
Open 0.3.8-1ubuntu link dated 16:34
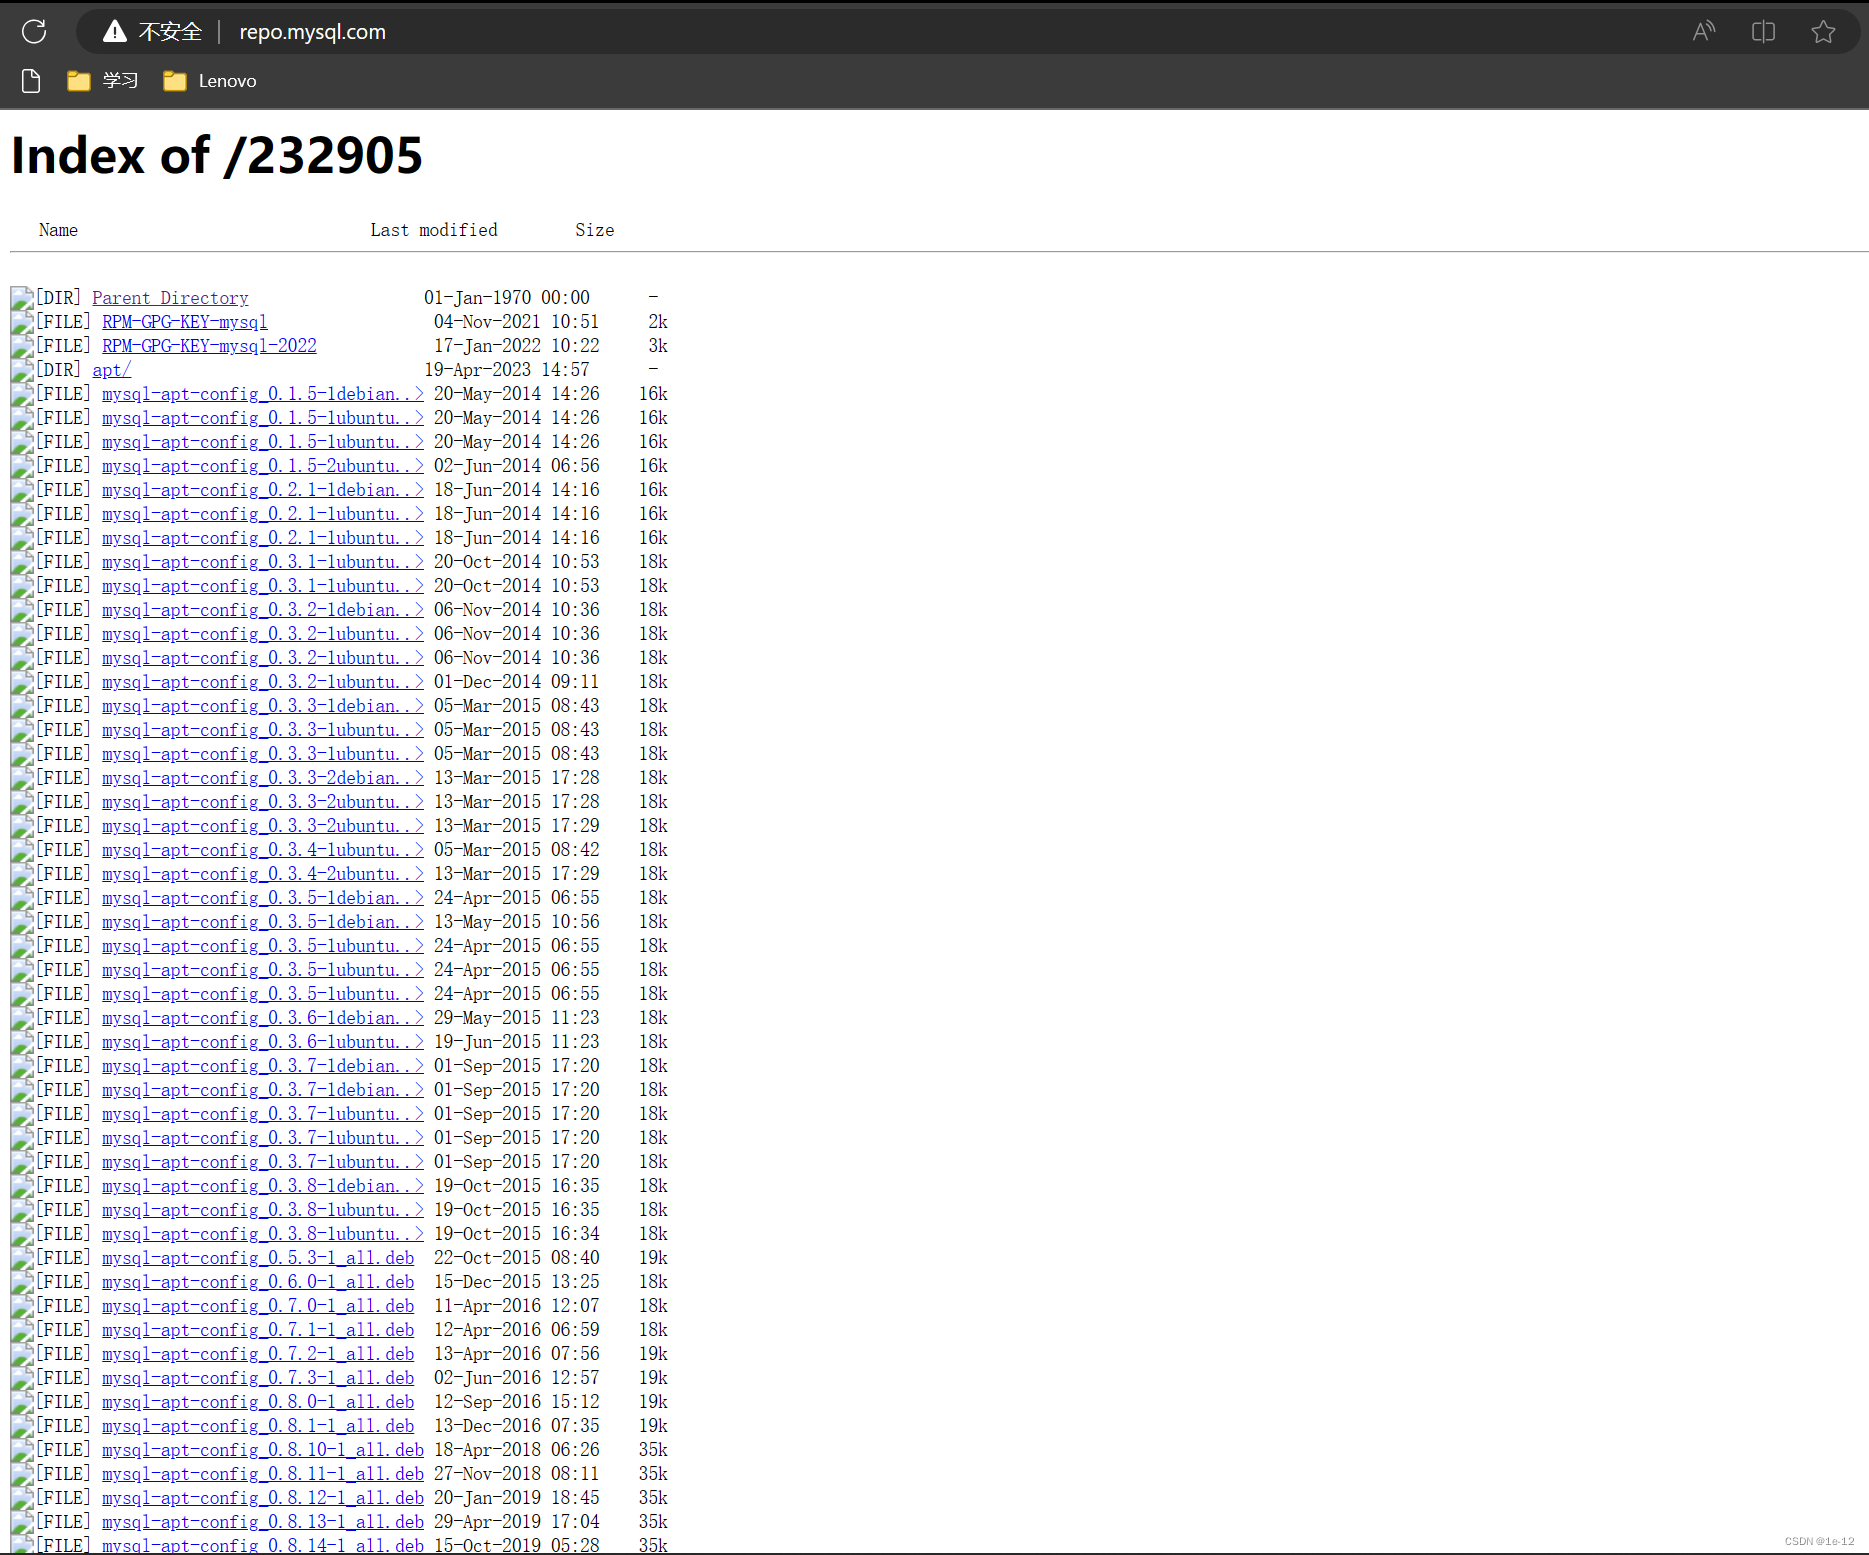(x=263, y=1234)
